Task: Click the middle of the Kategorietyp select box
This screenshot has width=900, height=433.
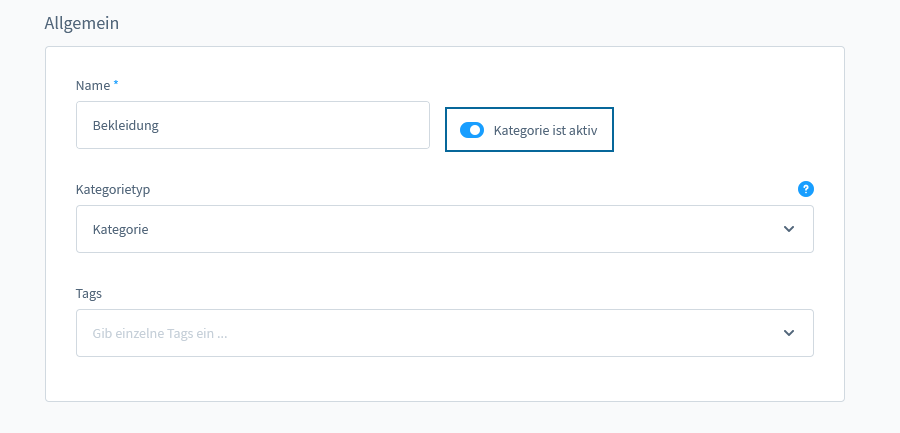Action: [x=445, y=229]
